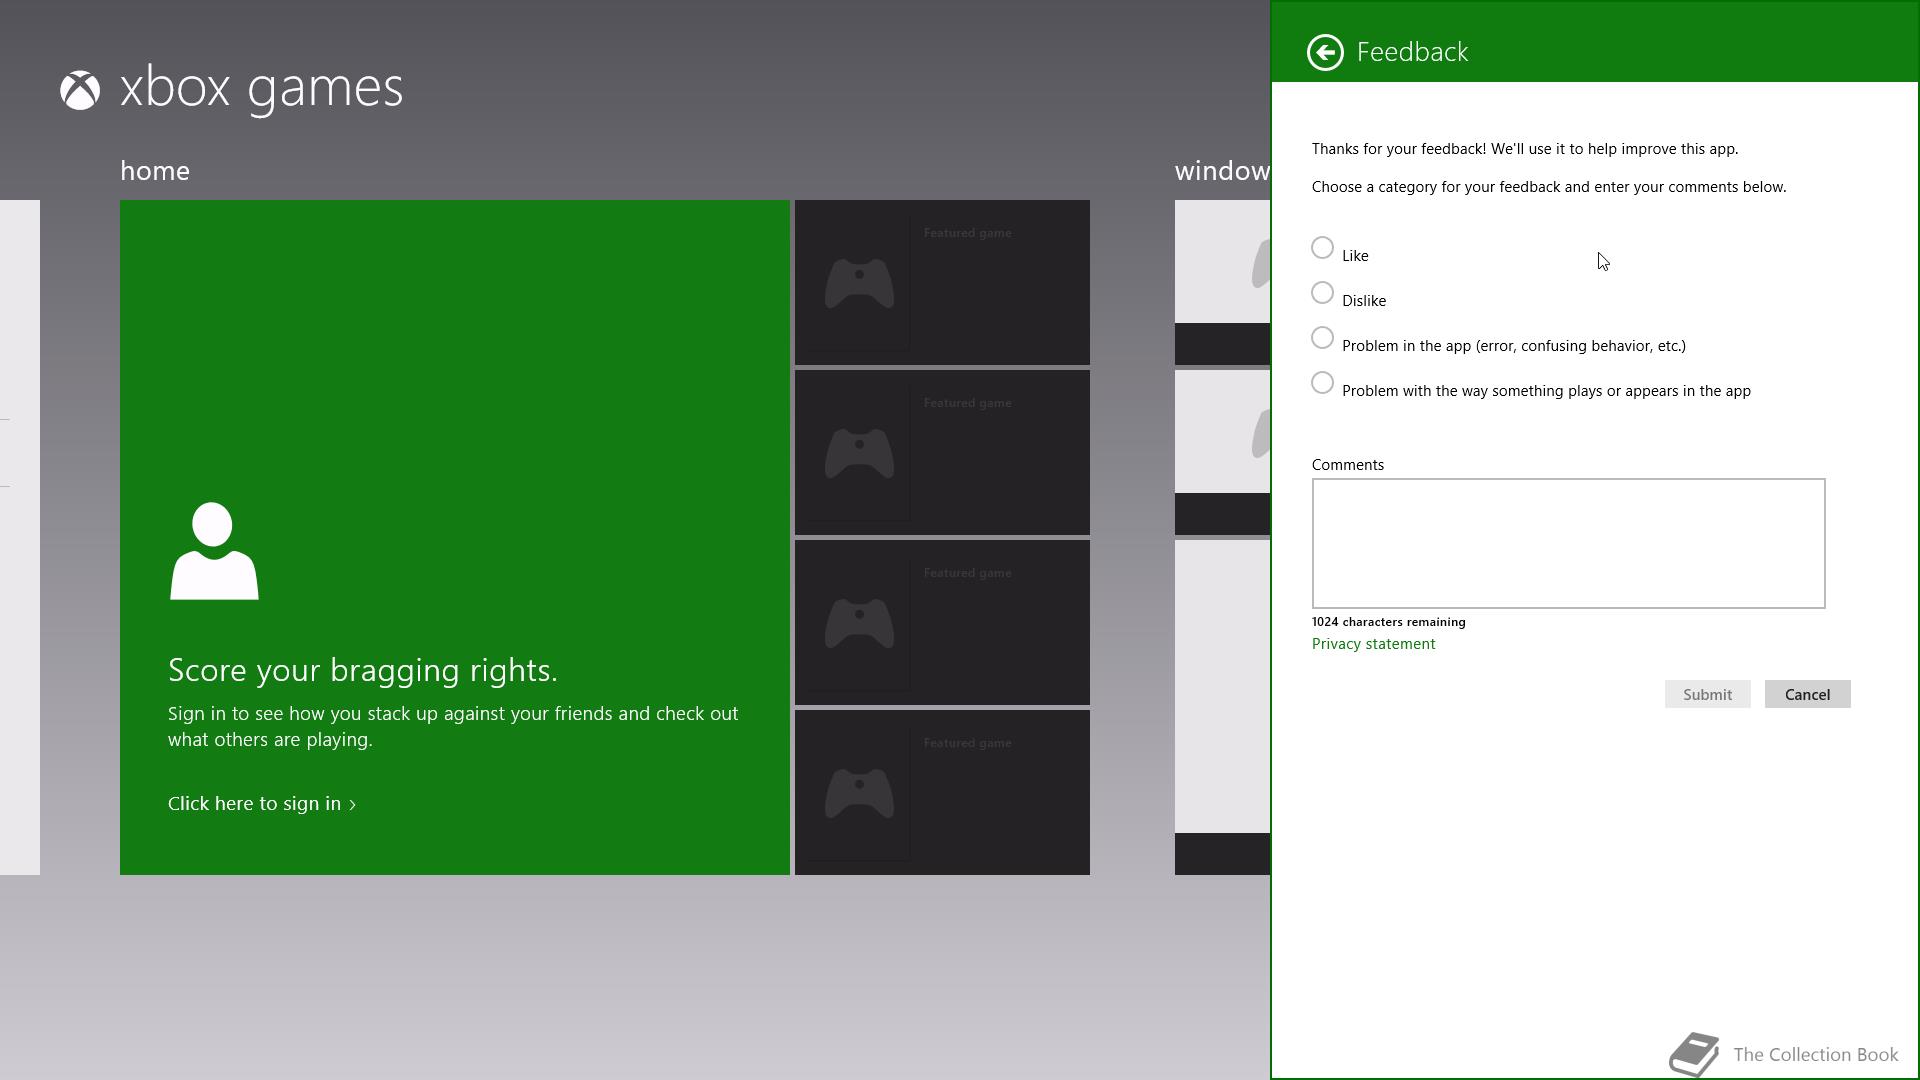Open the first Featured game tile

[942, 282]
